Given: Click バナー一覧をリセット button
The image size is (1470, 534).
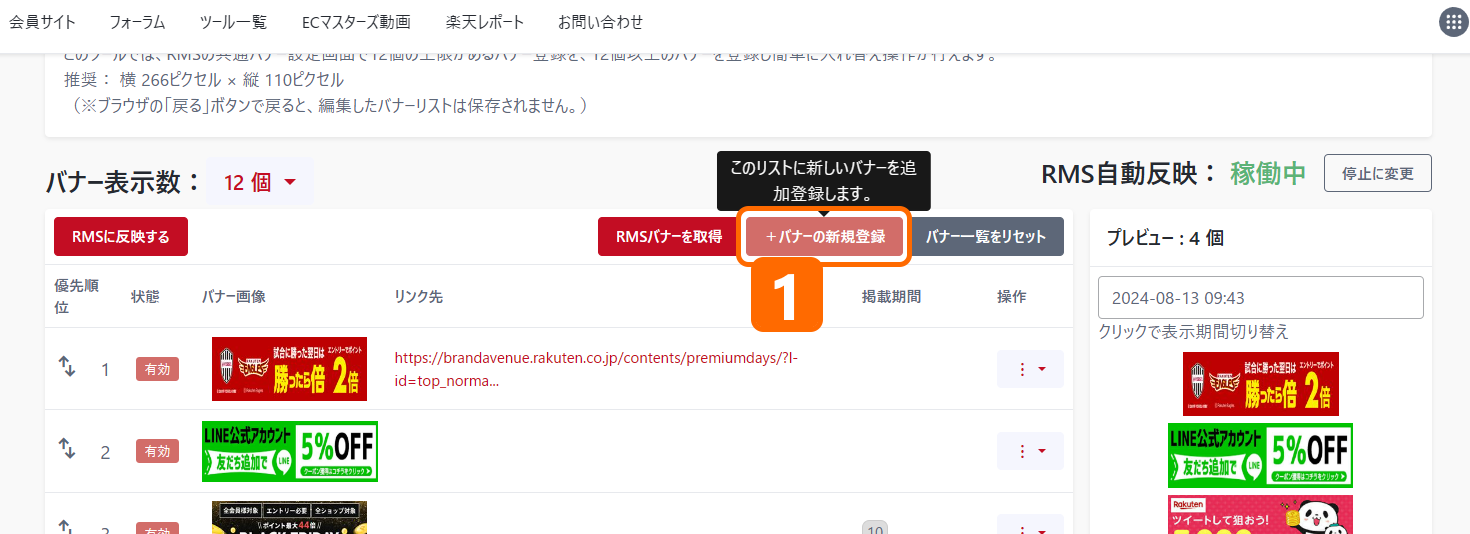Looking at the screenshot, I should (986, 237).
